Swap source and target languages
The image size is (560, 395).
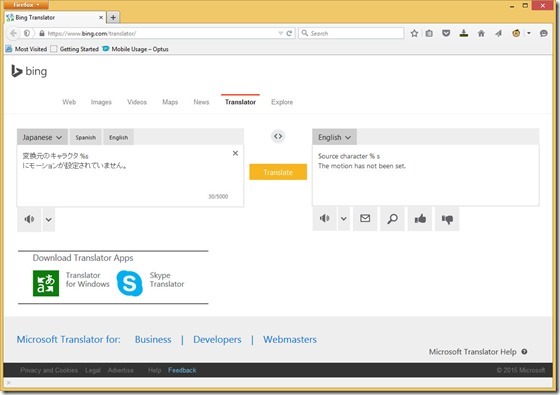[278, 136]
